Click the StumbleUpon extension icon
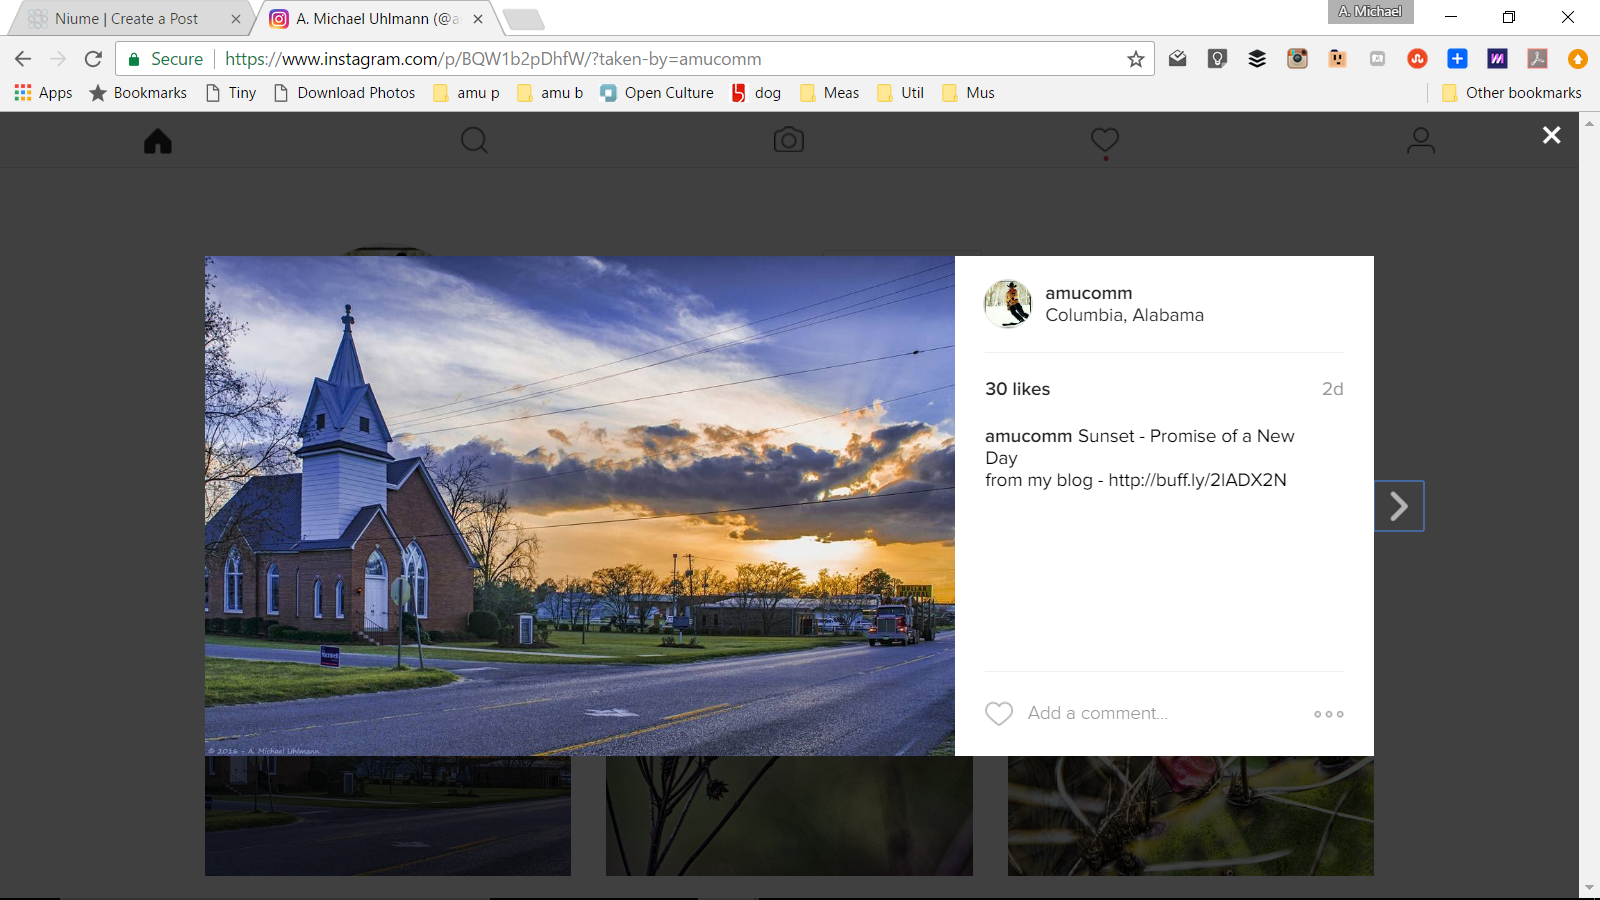 [x=1417, y=59]
